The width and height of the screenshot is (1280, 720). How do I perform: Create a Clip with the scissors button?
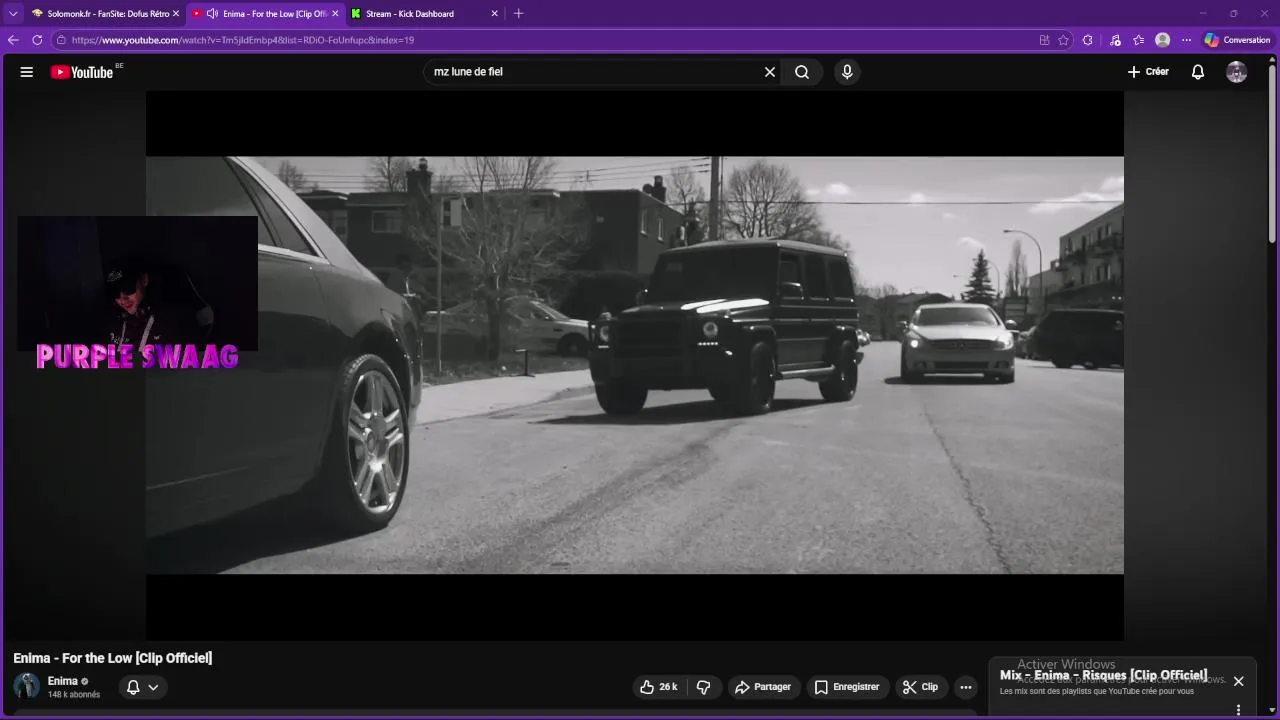(920, 687)
